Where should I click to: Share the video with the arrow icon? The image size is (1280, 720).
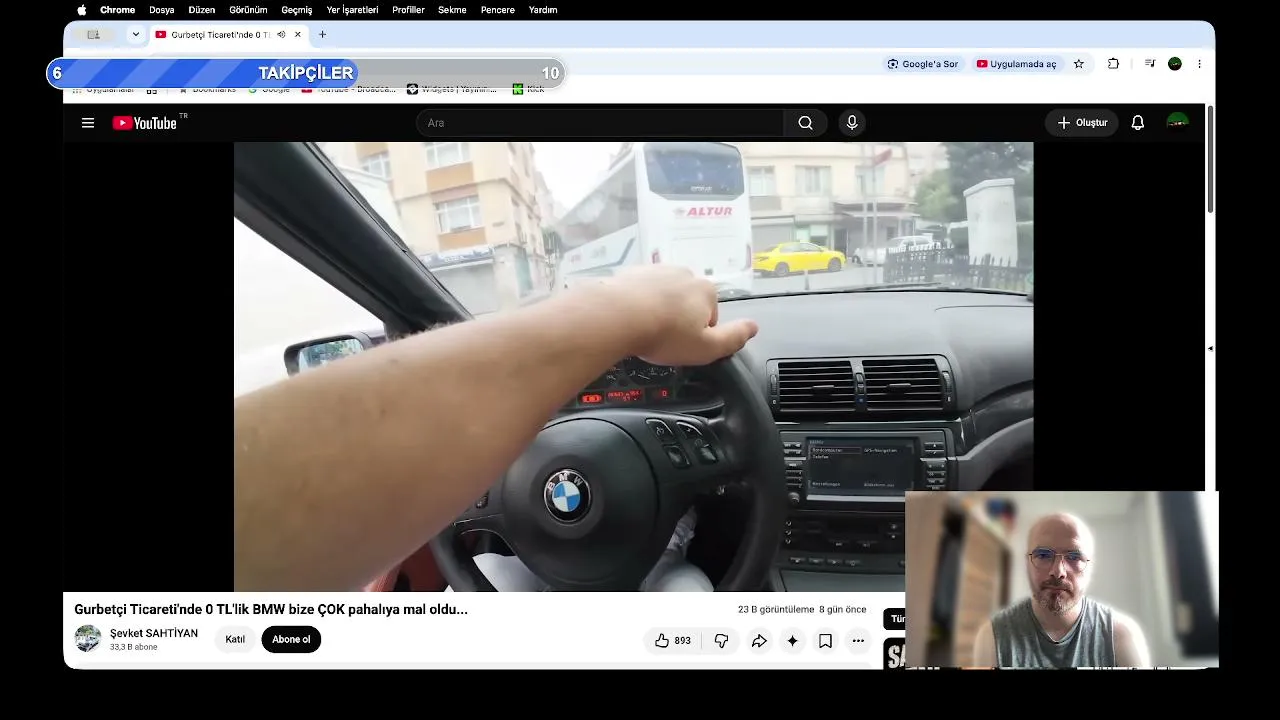pos(759,641)
